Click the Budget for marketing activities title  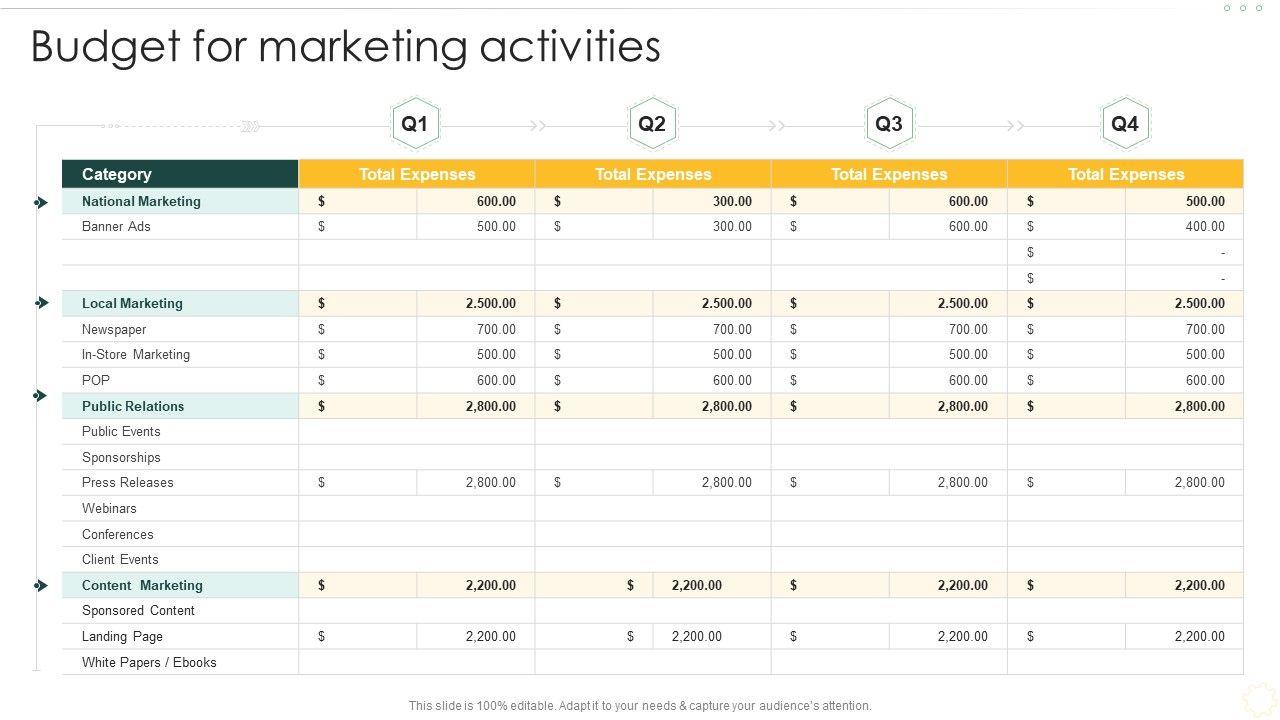tap(346, 46)
